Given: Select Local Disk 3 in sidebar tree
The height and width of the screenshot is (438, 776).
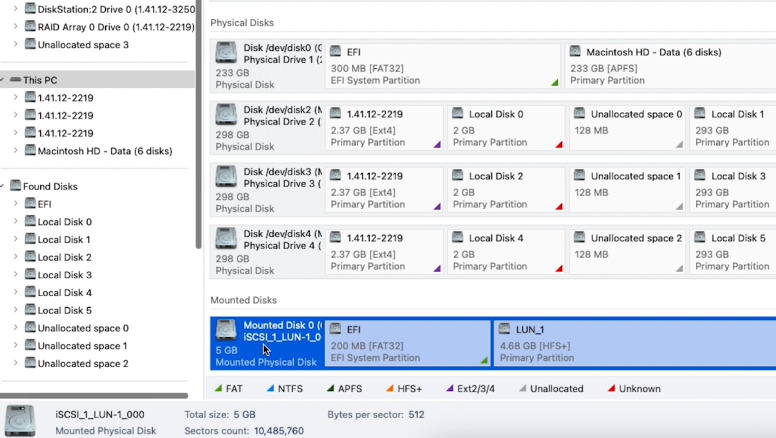Looking at the screenshot, I should click(x=64, y=275).
